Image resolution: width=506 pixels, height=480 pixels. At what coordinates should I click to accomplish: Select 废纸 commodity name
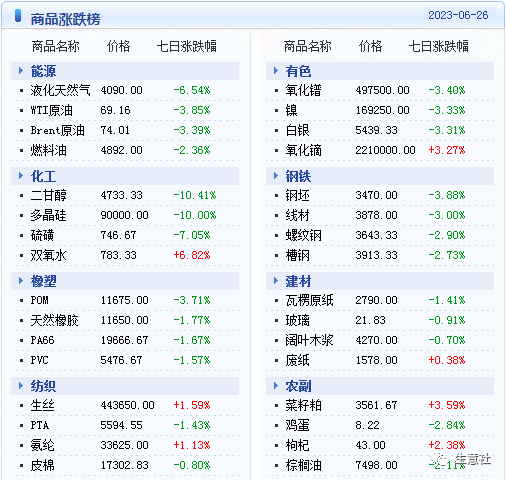click(x=297, y=360)
